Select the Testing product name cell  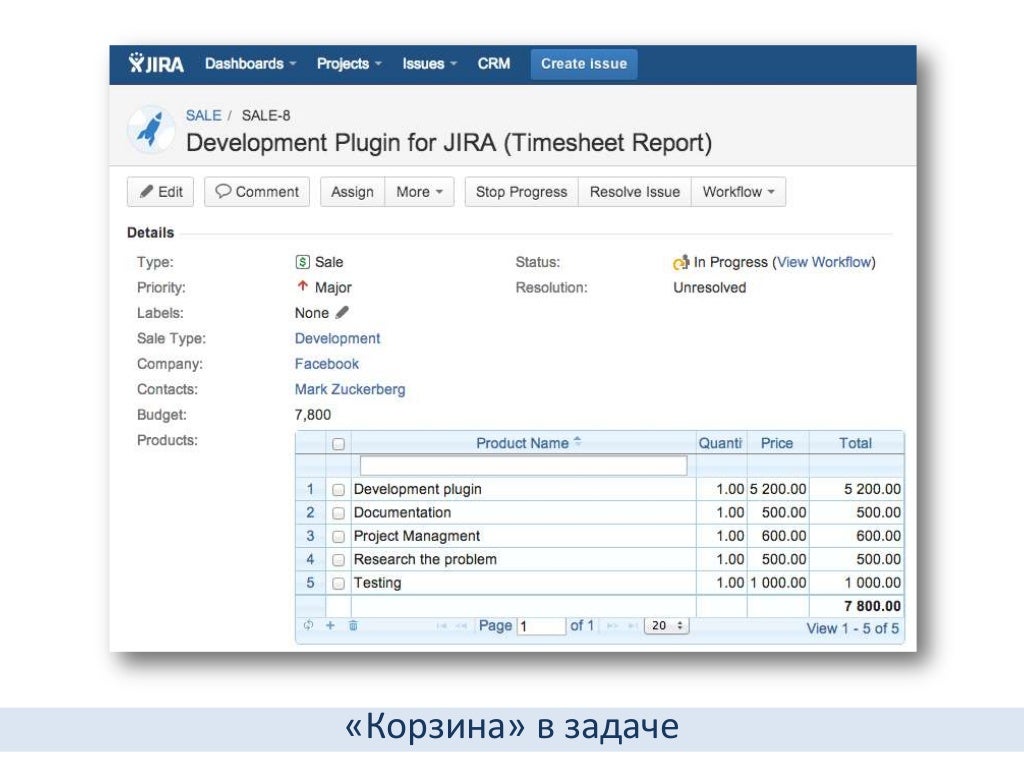523,583
